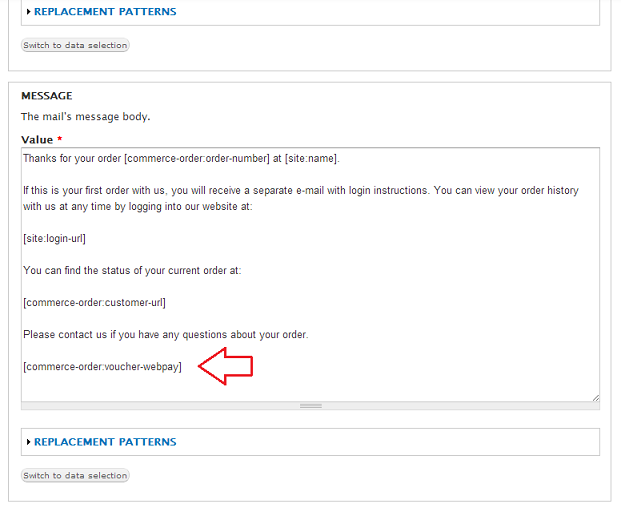Click the triangle arrow beside the upper REPLACEMENT PATTERNS
The height and width of the screenshot is (508, 621).
29,12
